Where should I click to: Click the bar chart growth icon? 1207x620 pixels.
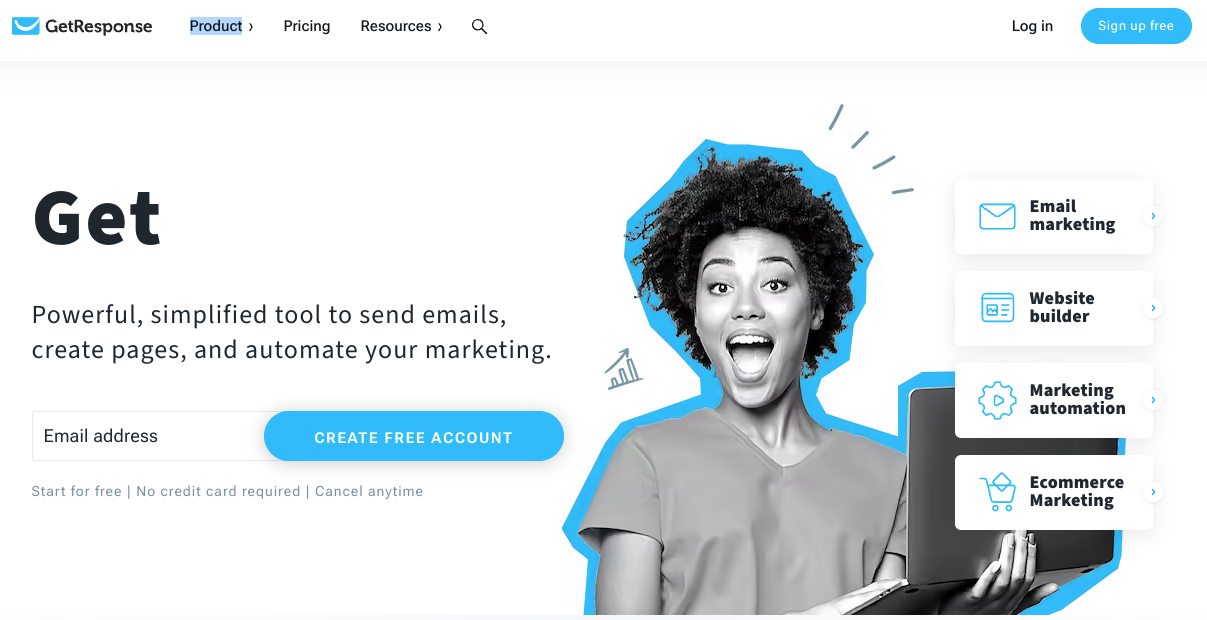[x=623, y=369]
